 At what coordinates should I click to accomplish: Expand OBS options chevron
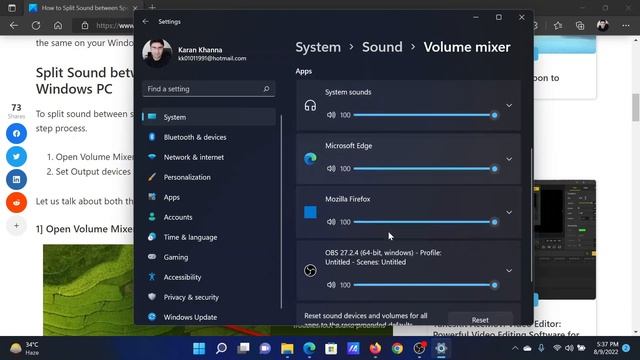509,271
